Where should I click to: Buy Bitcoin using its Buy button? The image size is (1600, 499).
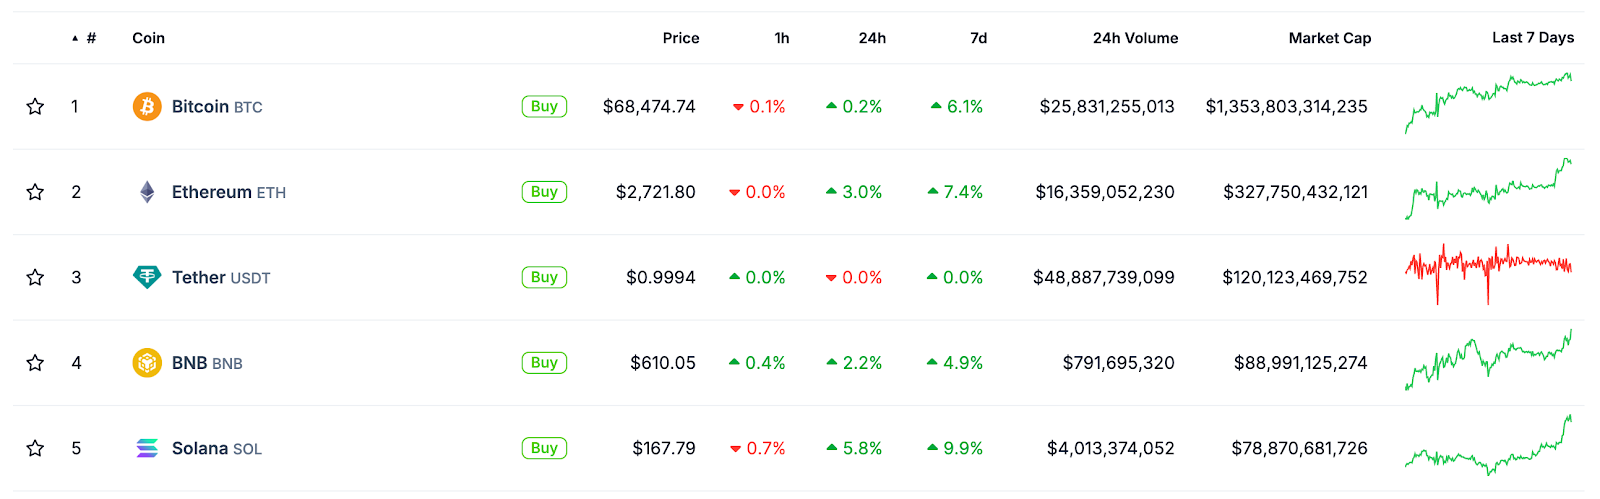[x=544, y=106]
